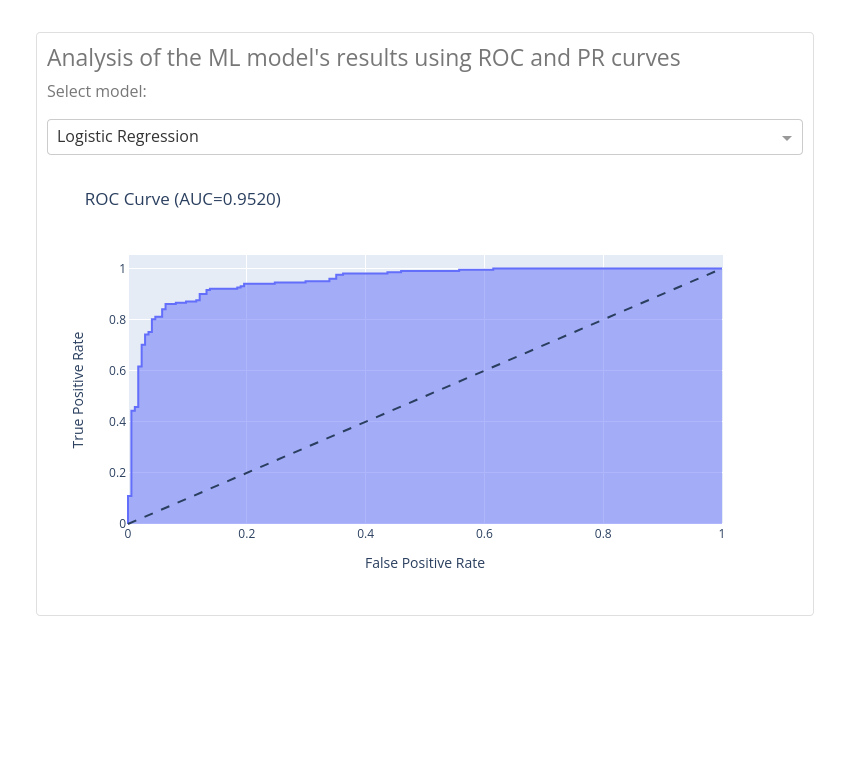Click the dashed diagonal reference line
Viewport: 850px width, 765px height.
point(424,396)
